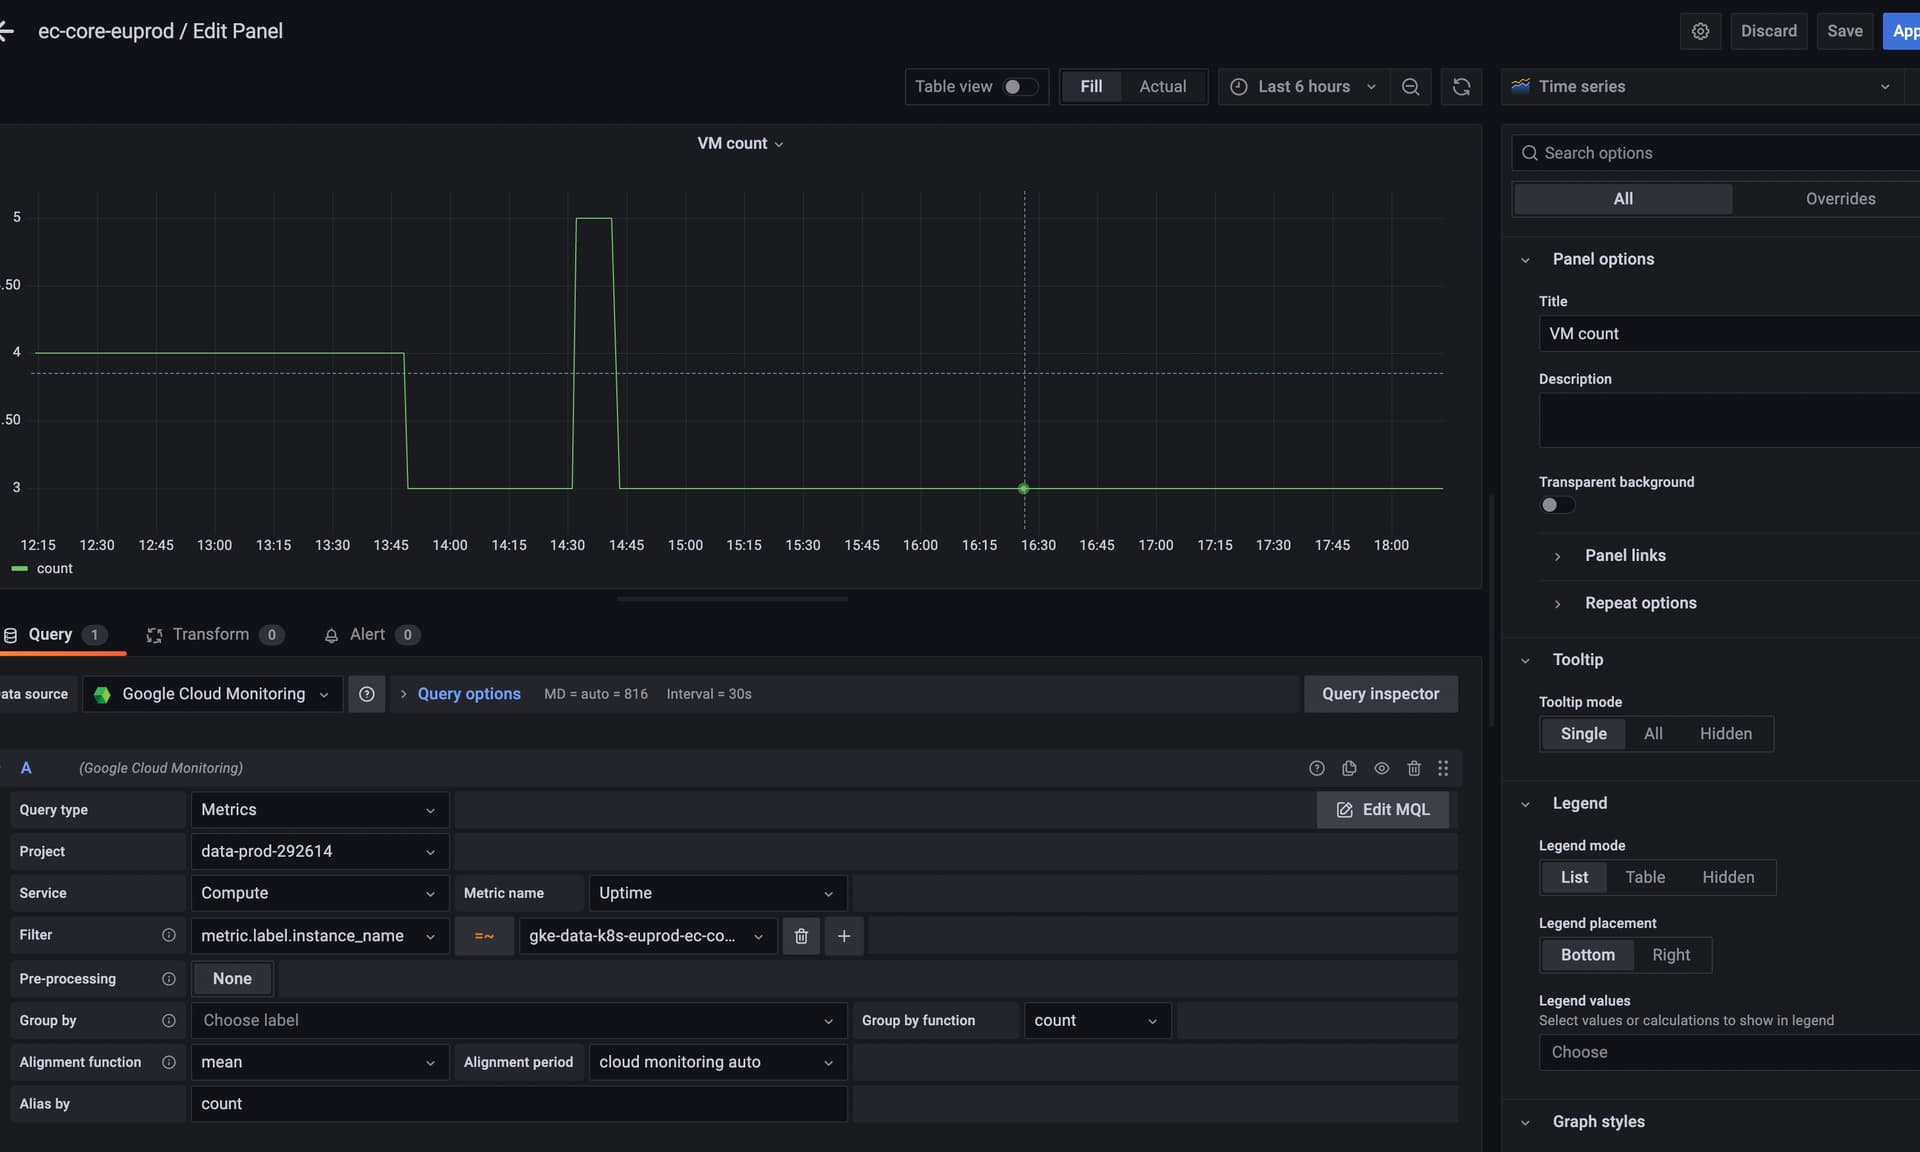Enable the Table view switch
Image resolution: width=1920 pixels, height=1152 pixels.
pos(1019,87)
